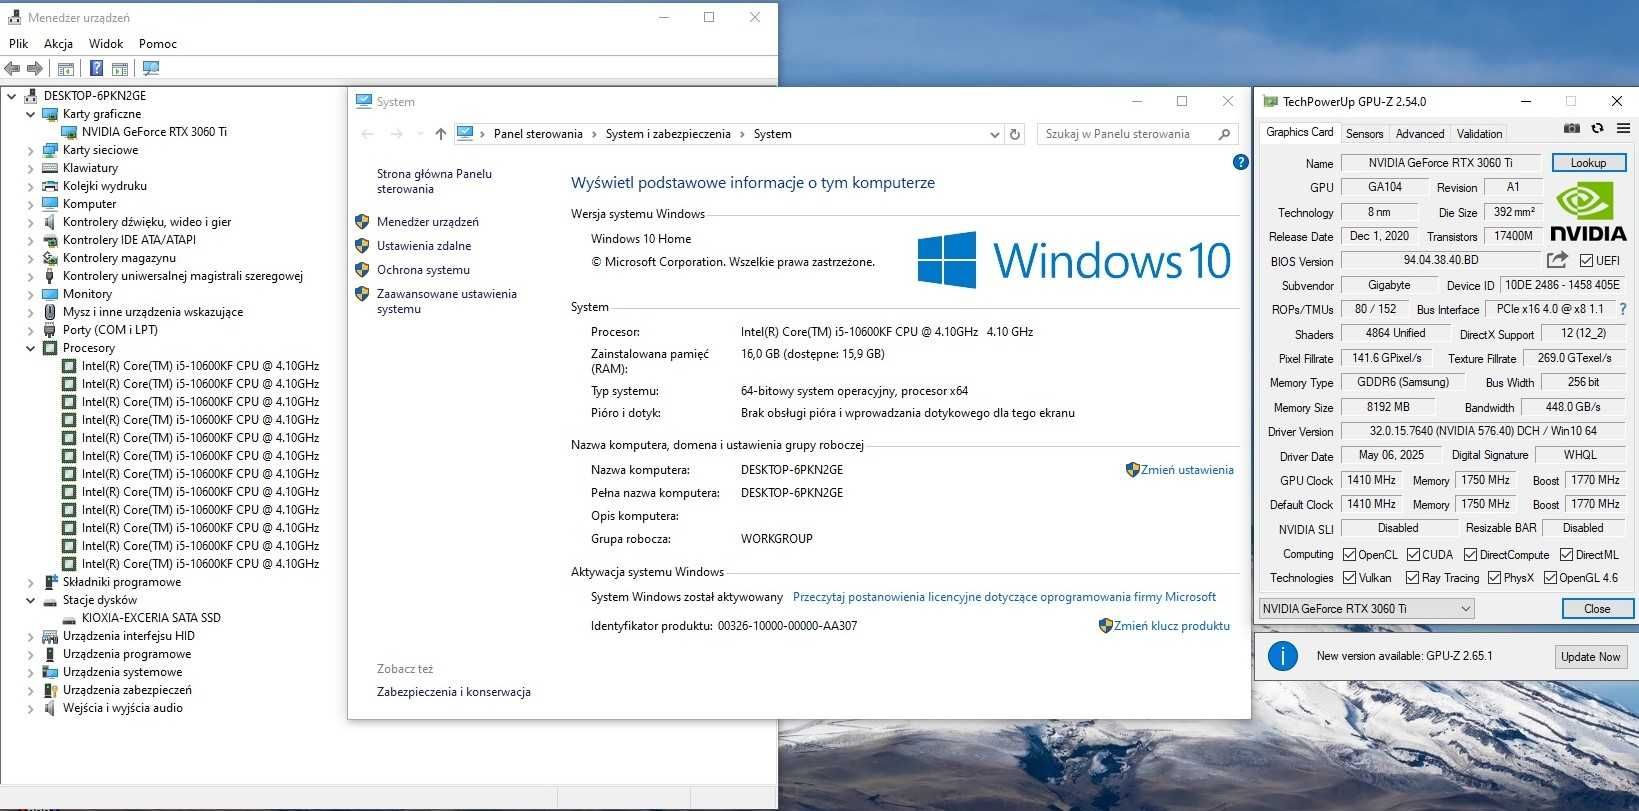Expand the Urządzenia systemowe node
This screenshot has width=1639, height=811.
coord(30,672)
